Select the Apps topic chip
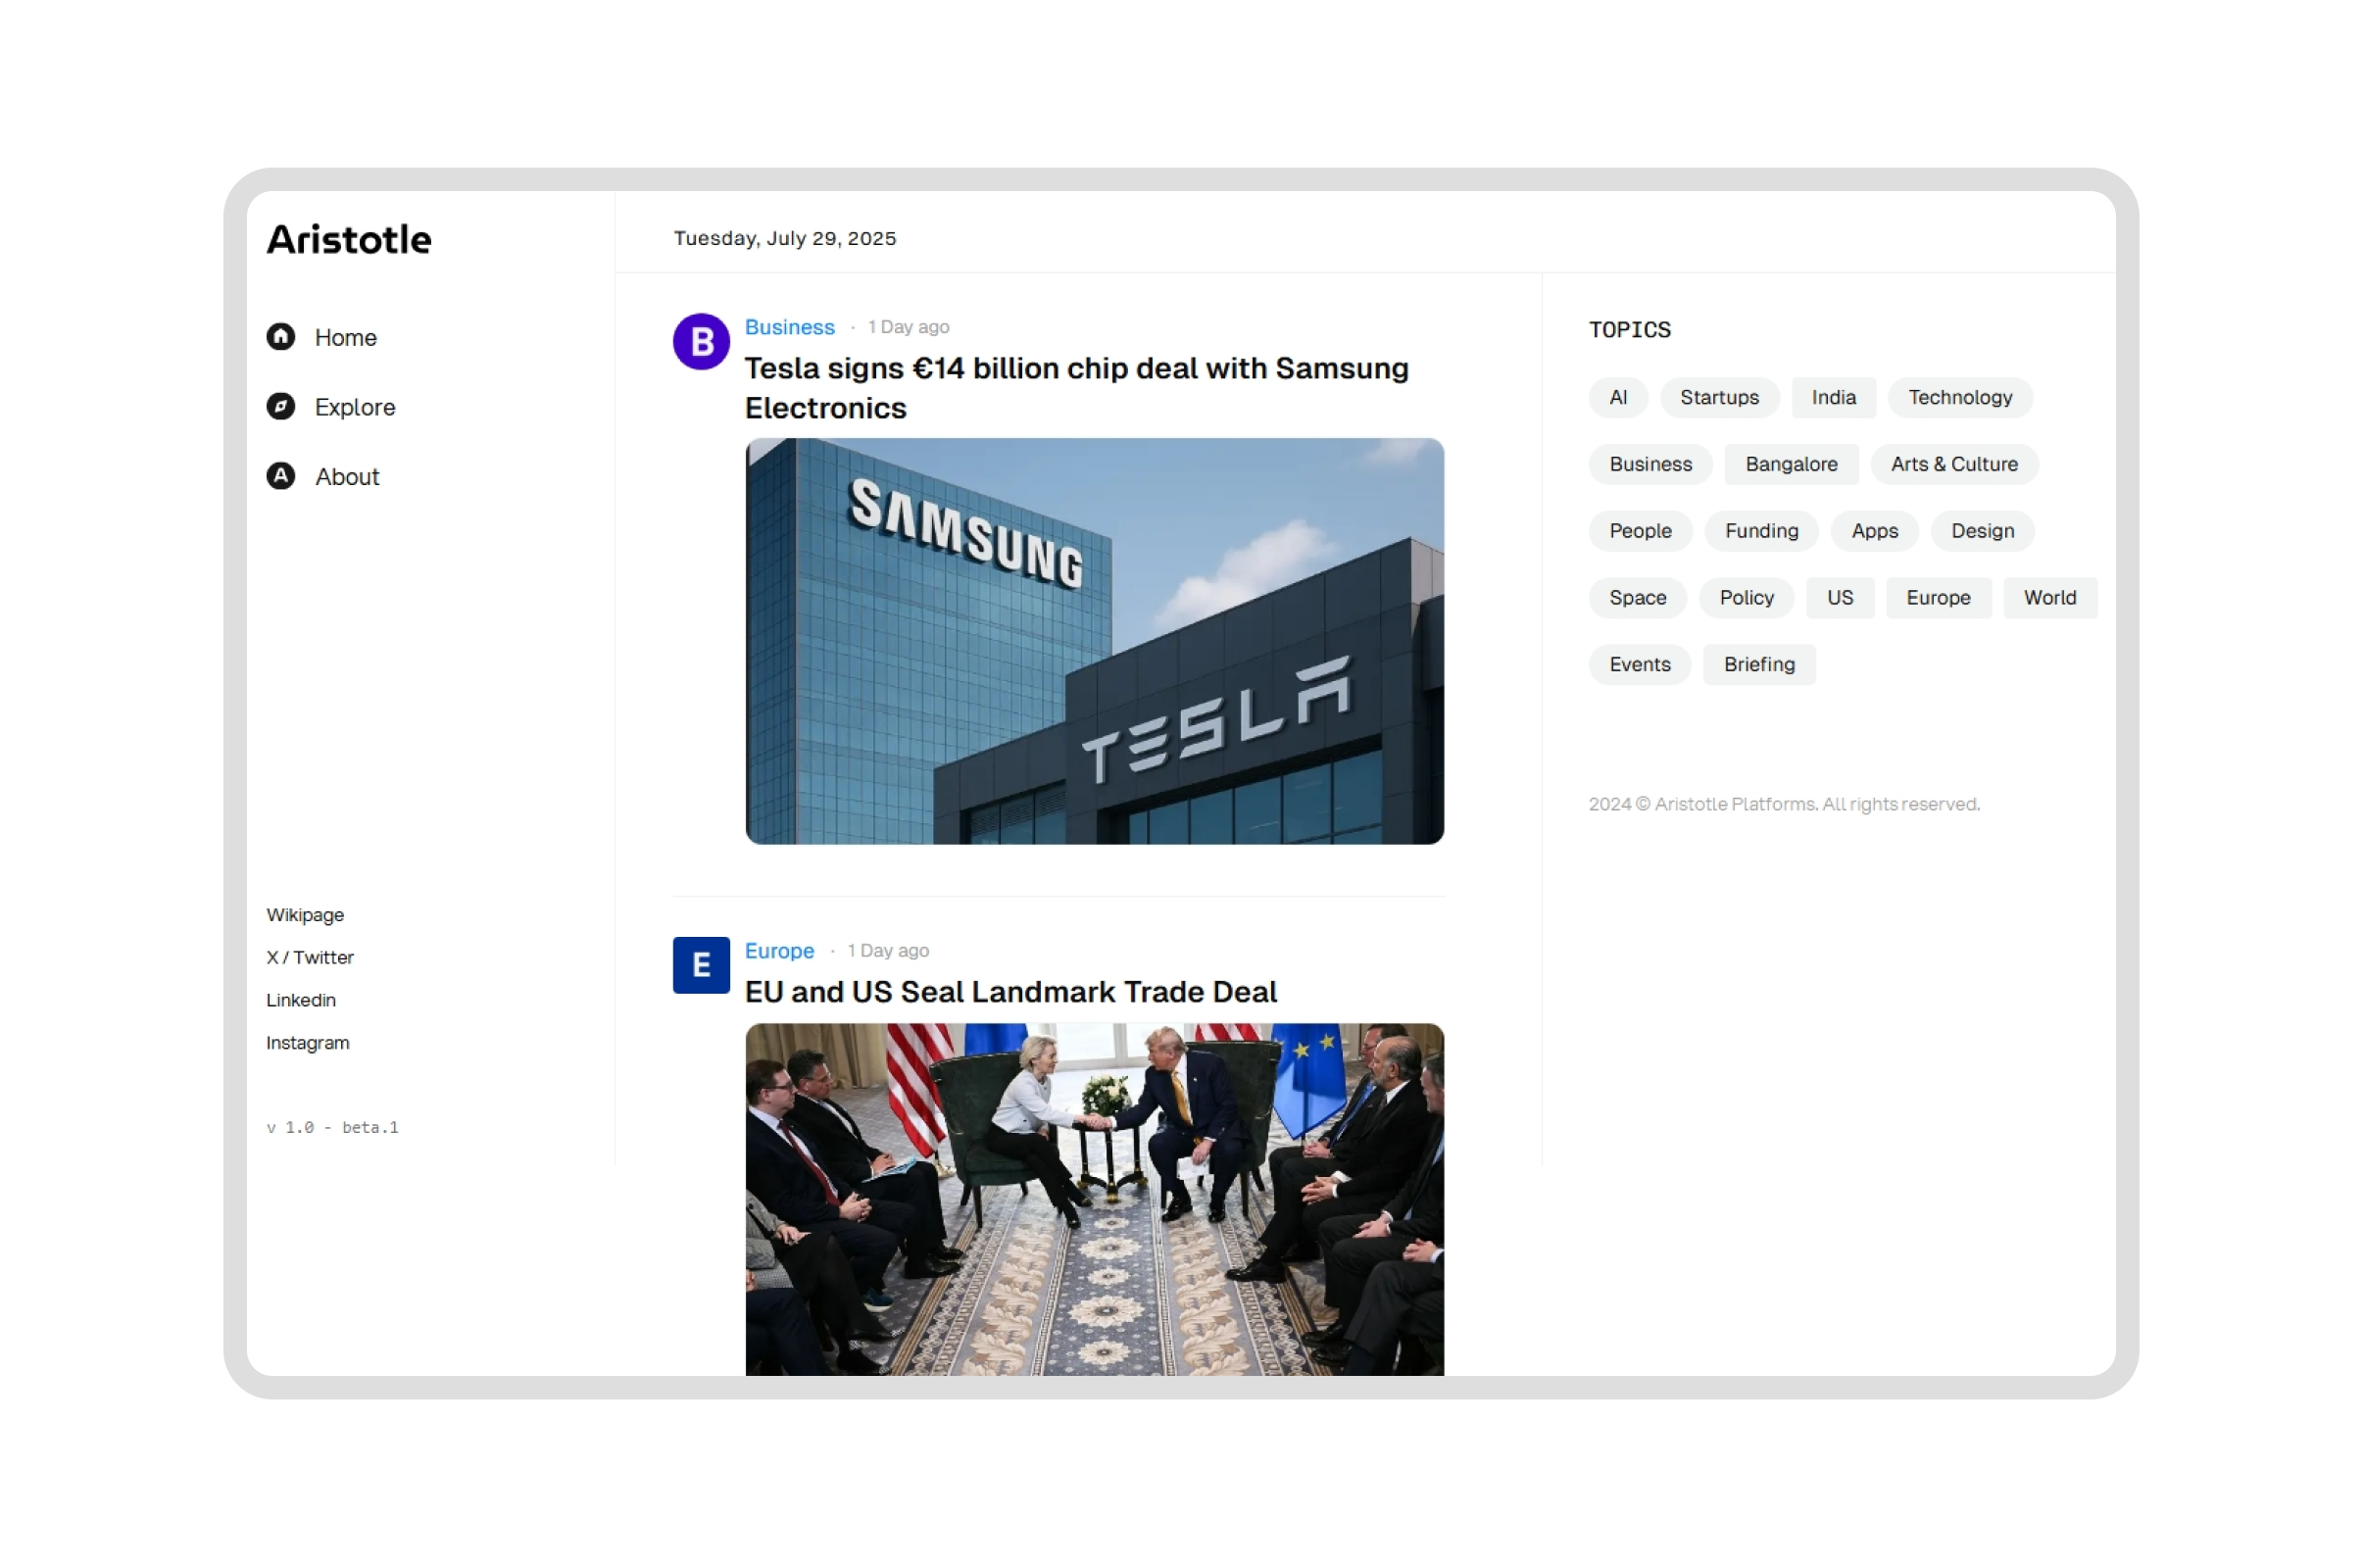This screenshot has height=1568, width=2363. 1875,531
